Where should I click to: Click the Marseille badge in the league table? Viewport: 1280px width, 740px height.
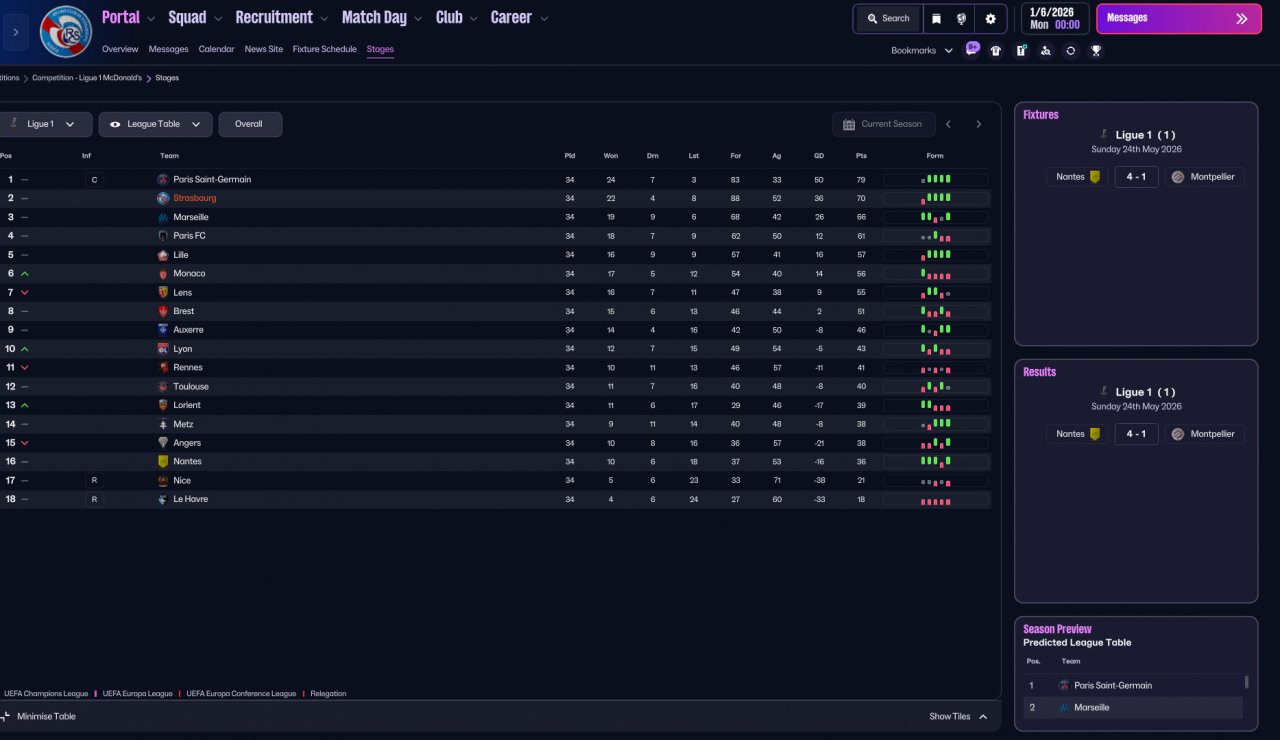click(x=163, y=217)
